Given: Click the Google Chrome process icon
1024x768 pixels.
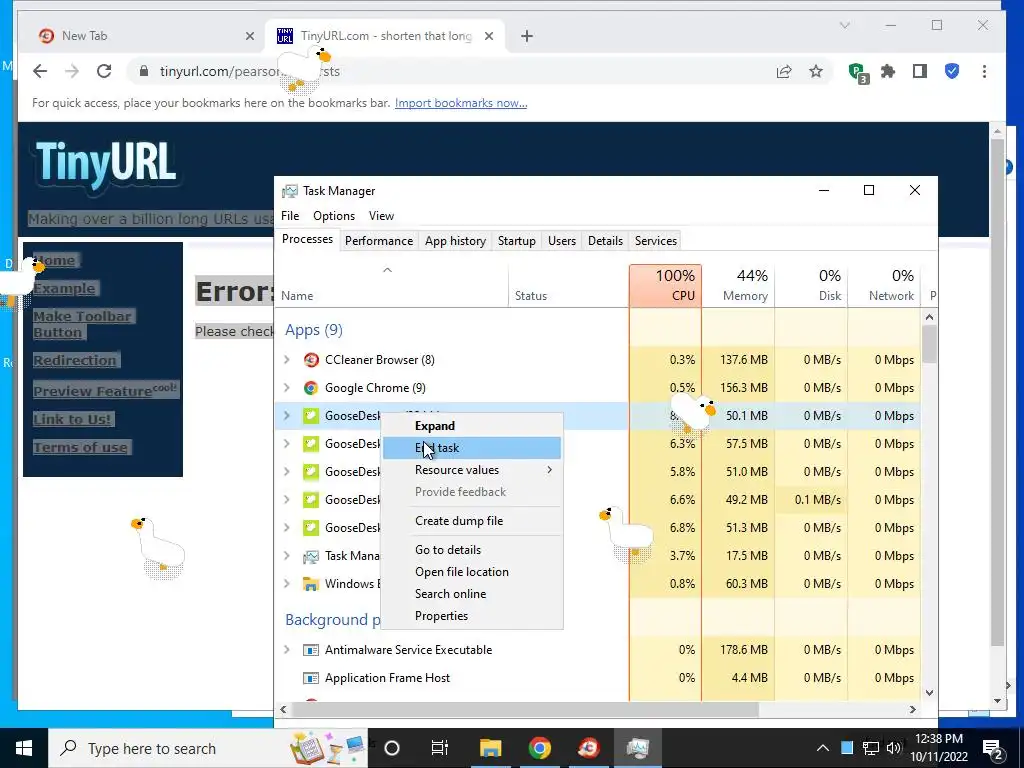Looking at the screenshot, I should point(311,388).
